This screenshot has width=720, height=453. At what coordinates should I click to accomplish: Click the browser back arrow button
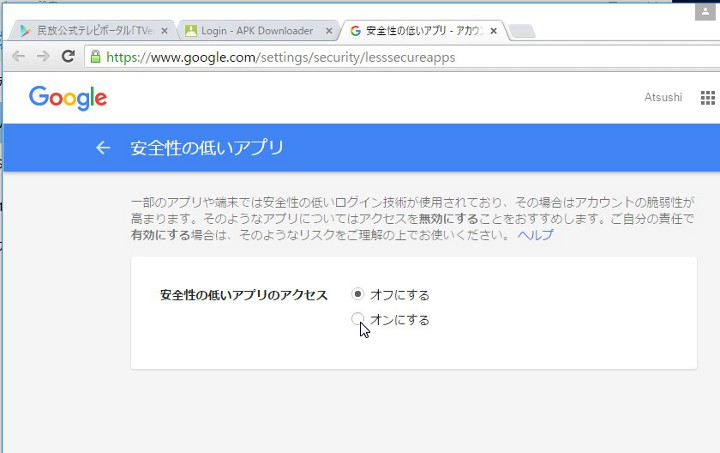pos(18,56)
